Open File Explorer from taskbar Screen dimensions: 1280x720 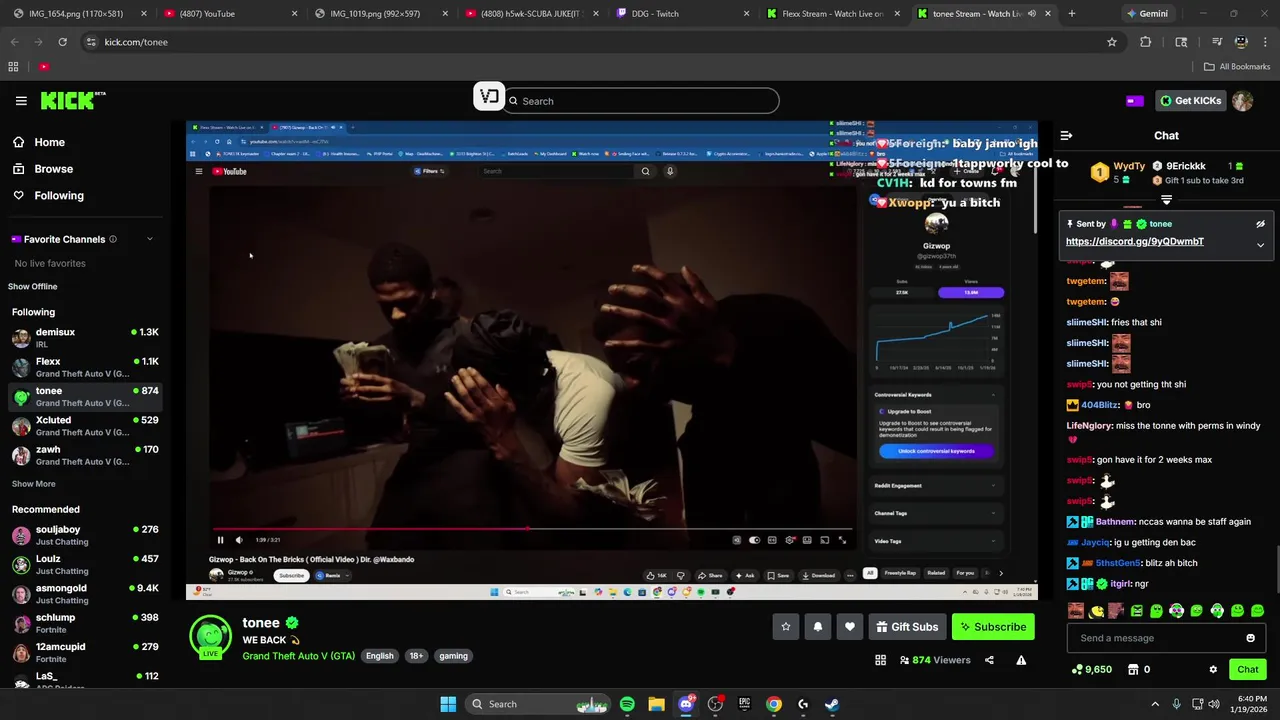click(x=656, y=704)
